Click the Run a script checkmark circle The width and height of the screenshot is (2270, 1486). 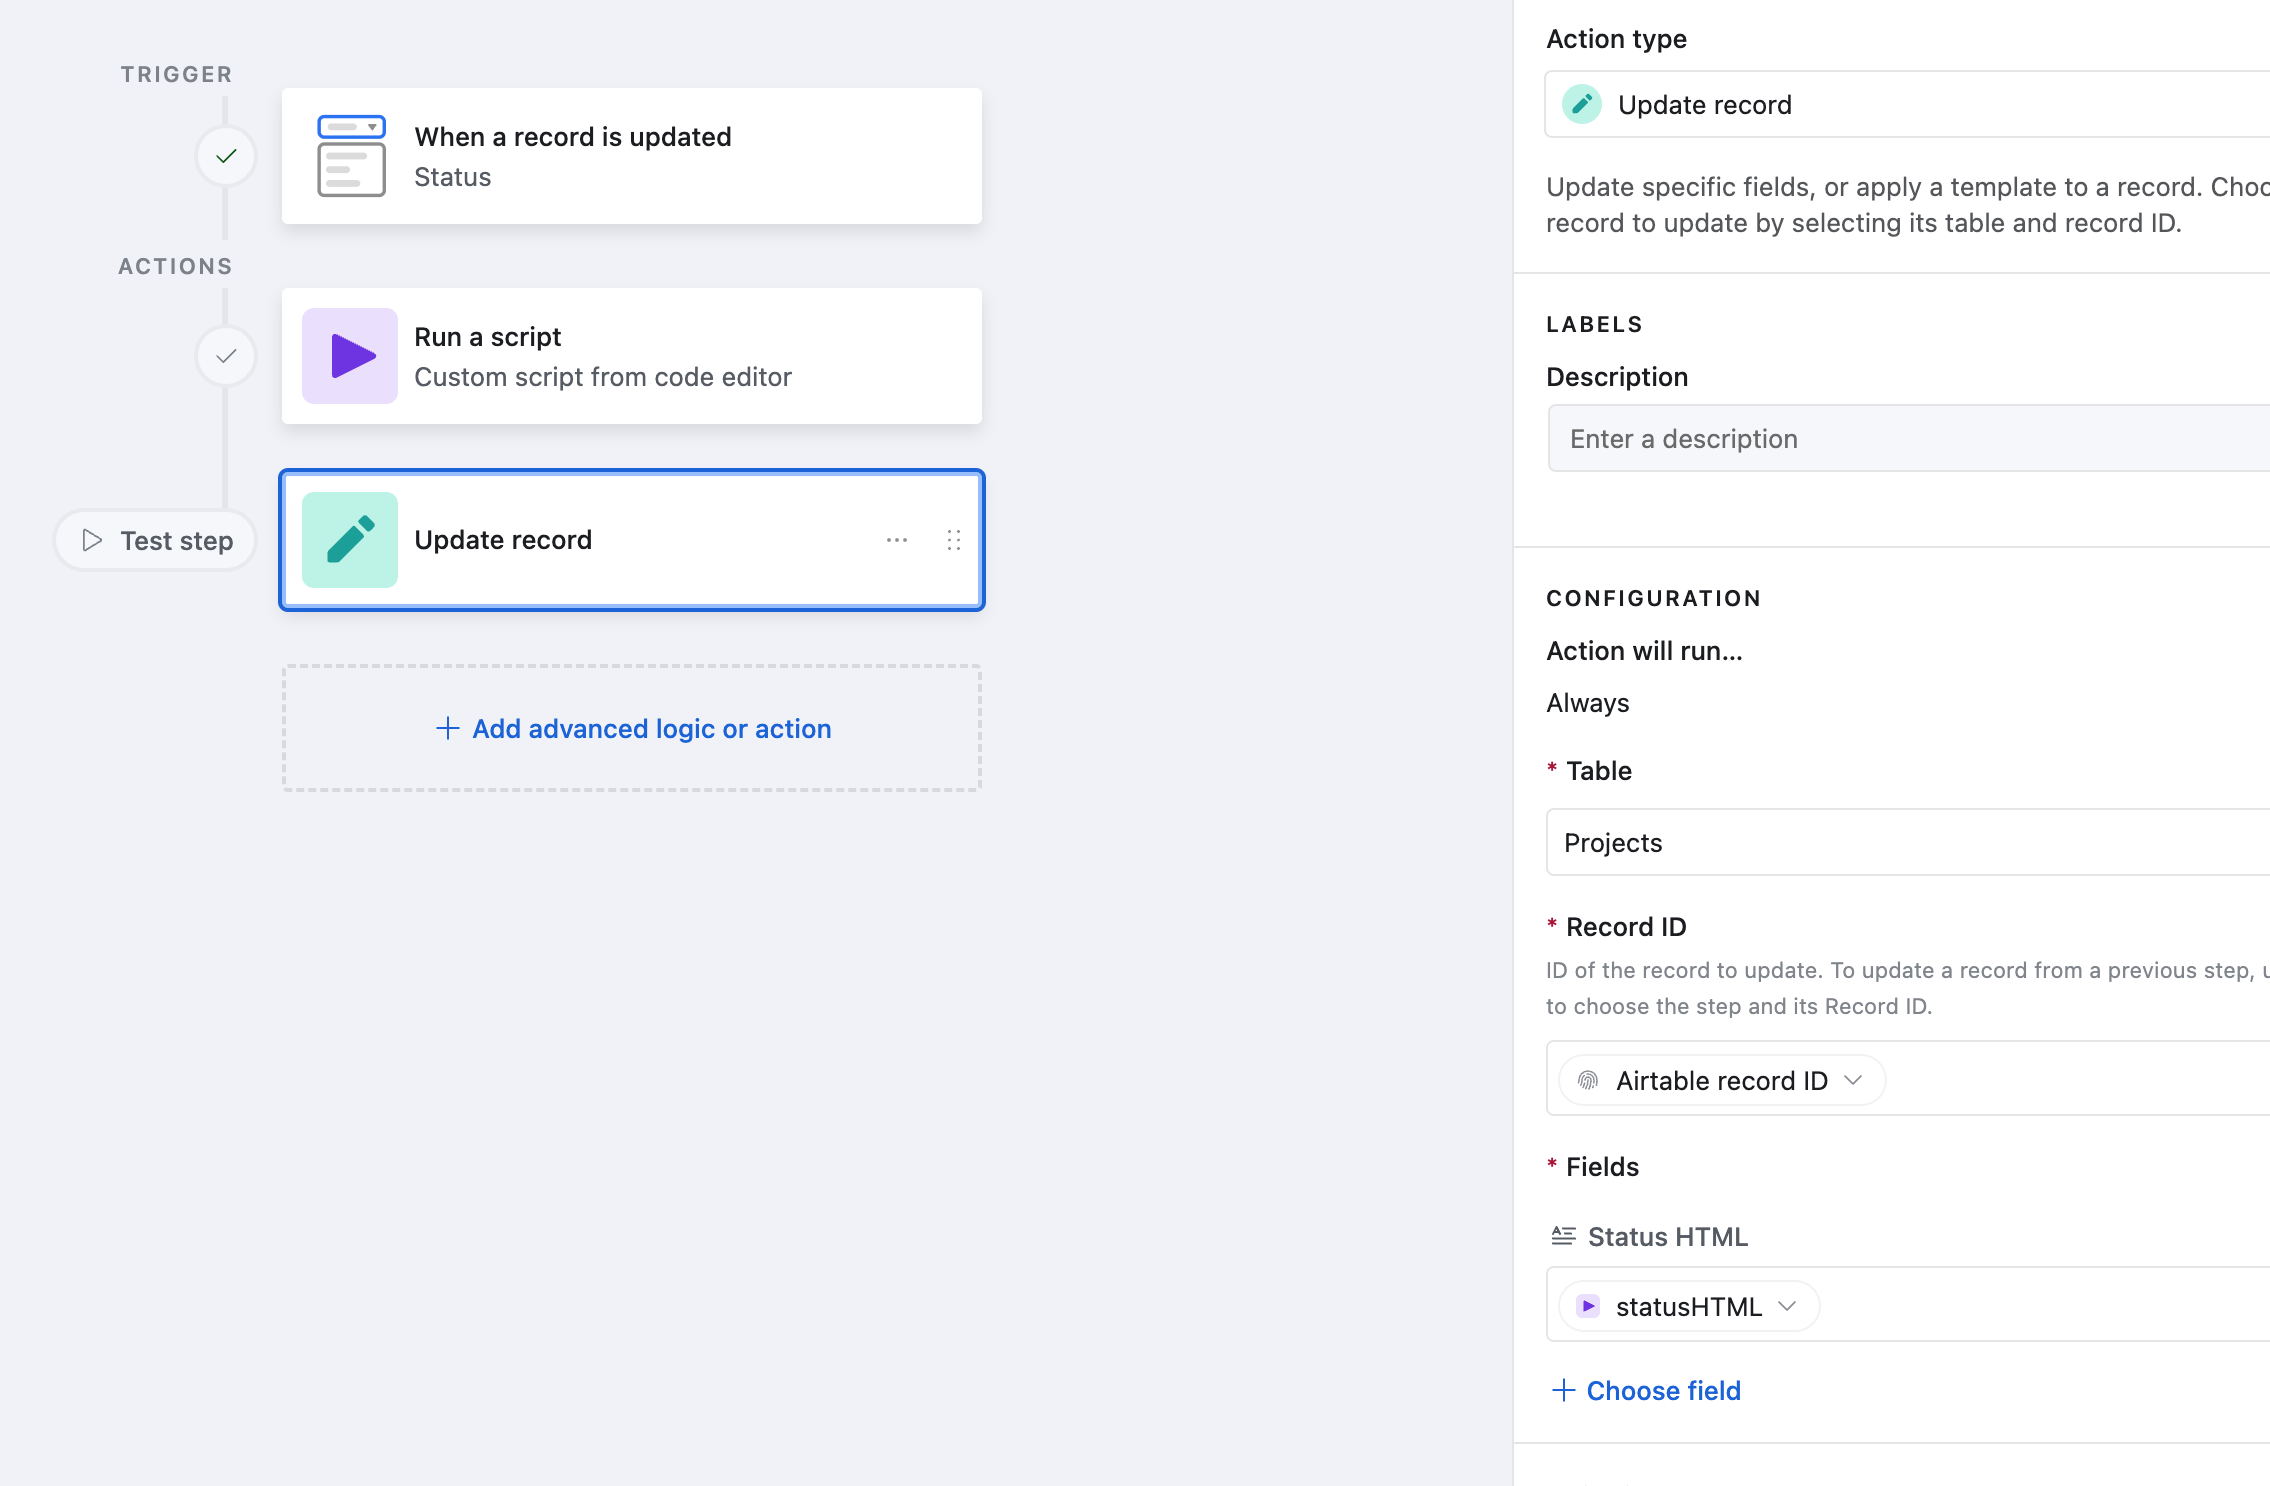click(226, 356)
